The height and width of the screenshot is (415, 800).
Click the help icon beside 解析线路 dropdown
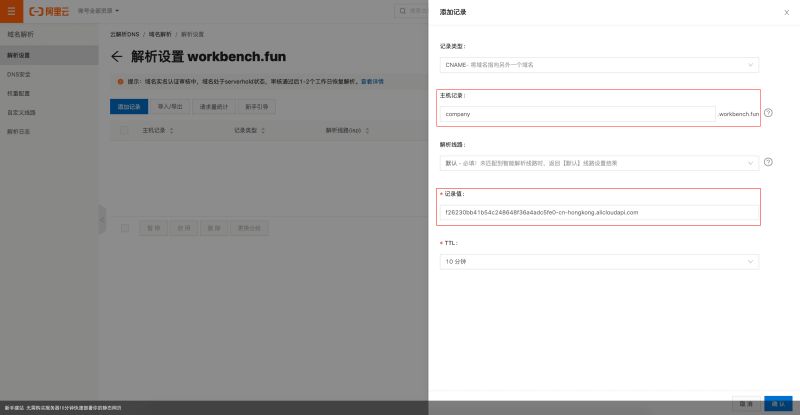[x=768, y=162]
